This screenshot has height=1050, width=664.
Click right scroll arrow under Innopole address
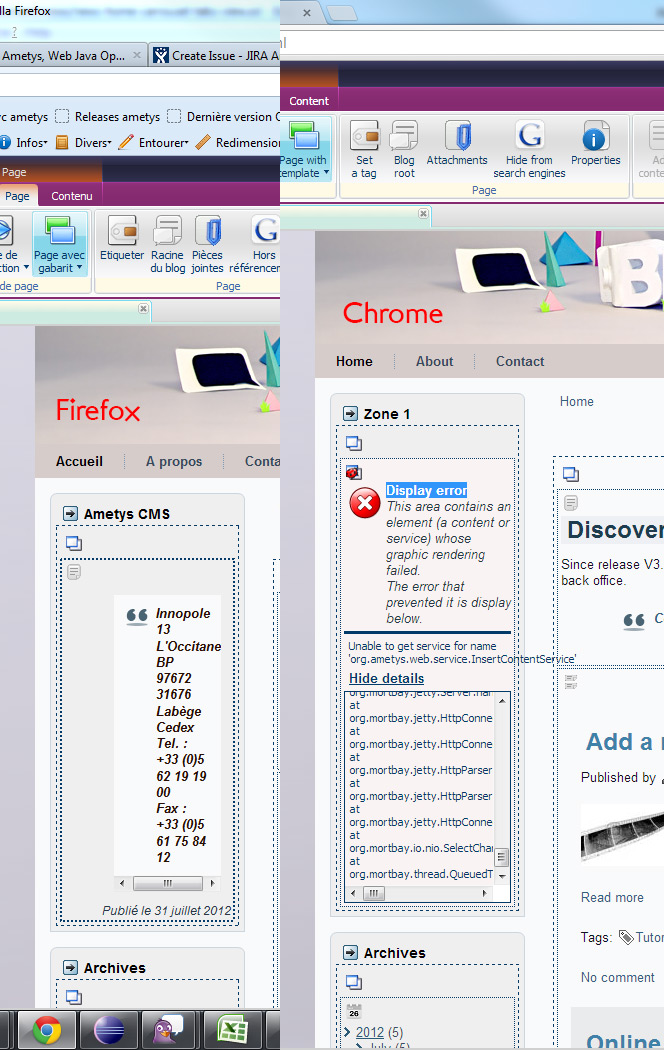213,883
